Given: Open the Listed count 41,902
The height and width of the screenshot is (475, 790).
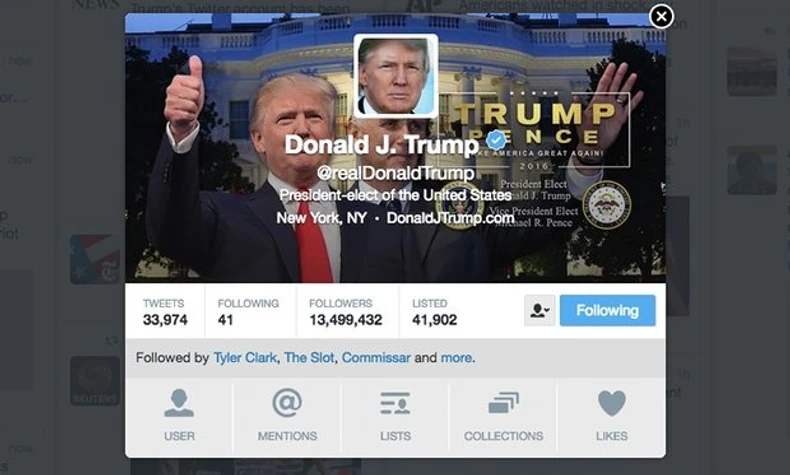Looking at the screenshot, I should (434, 312).
